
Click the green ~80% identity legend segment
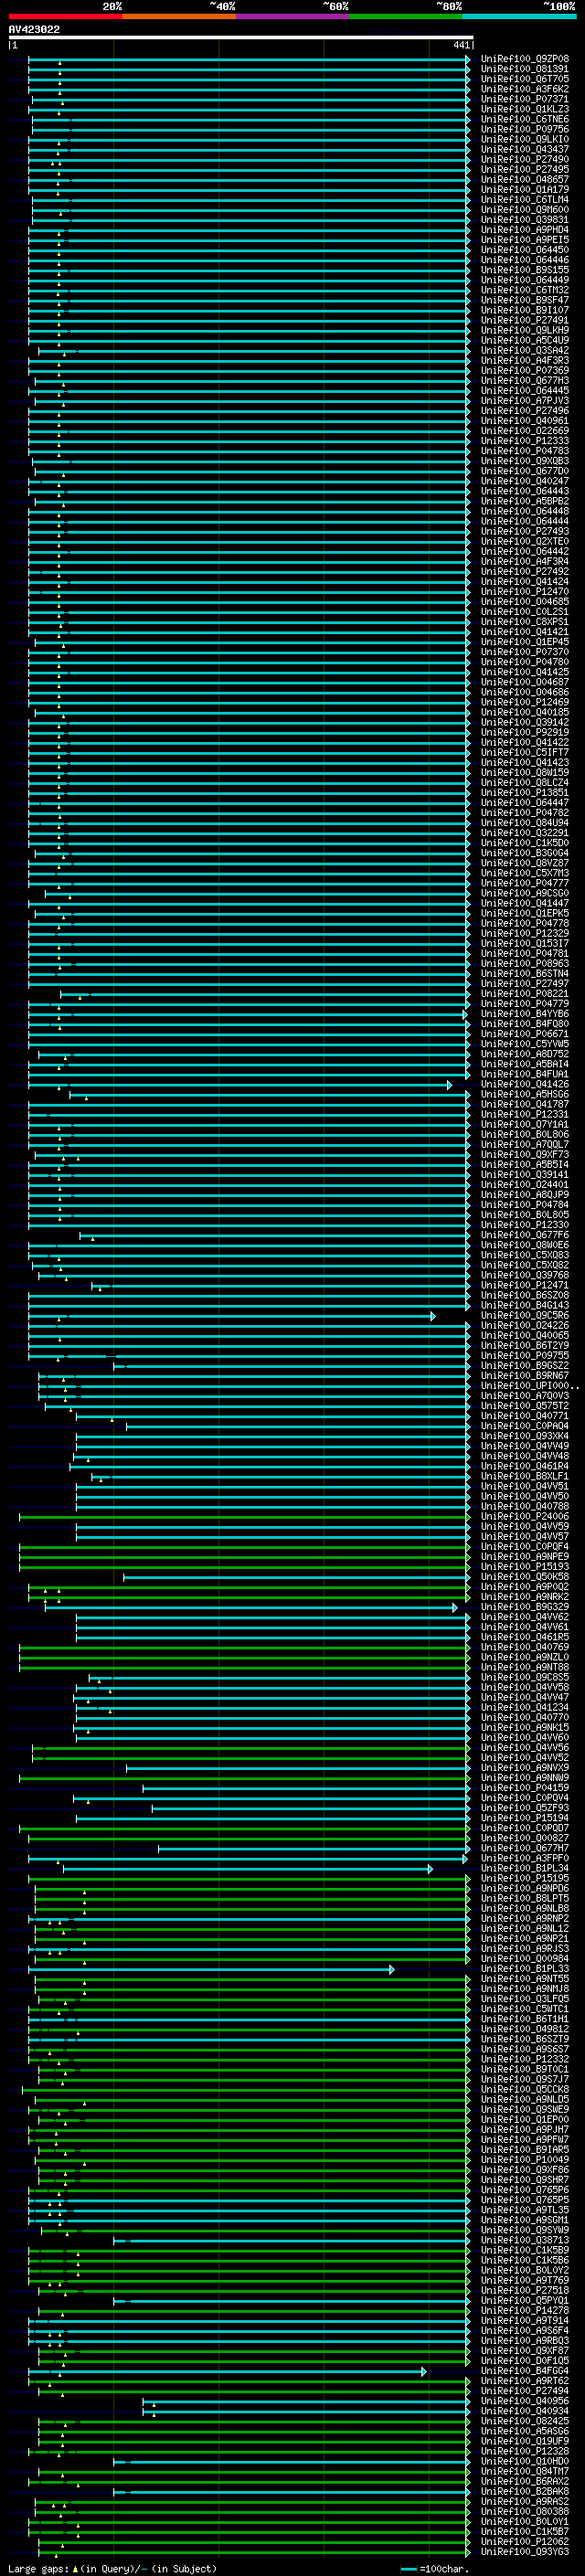tap(406, 16)
